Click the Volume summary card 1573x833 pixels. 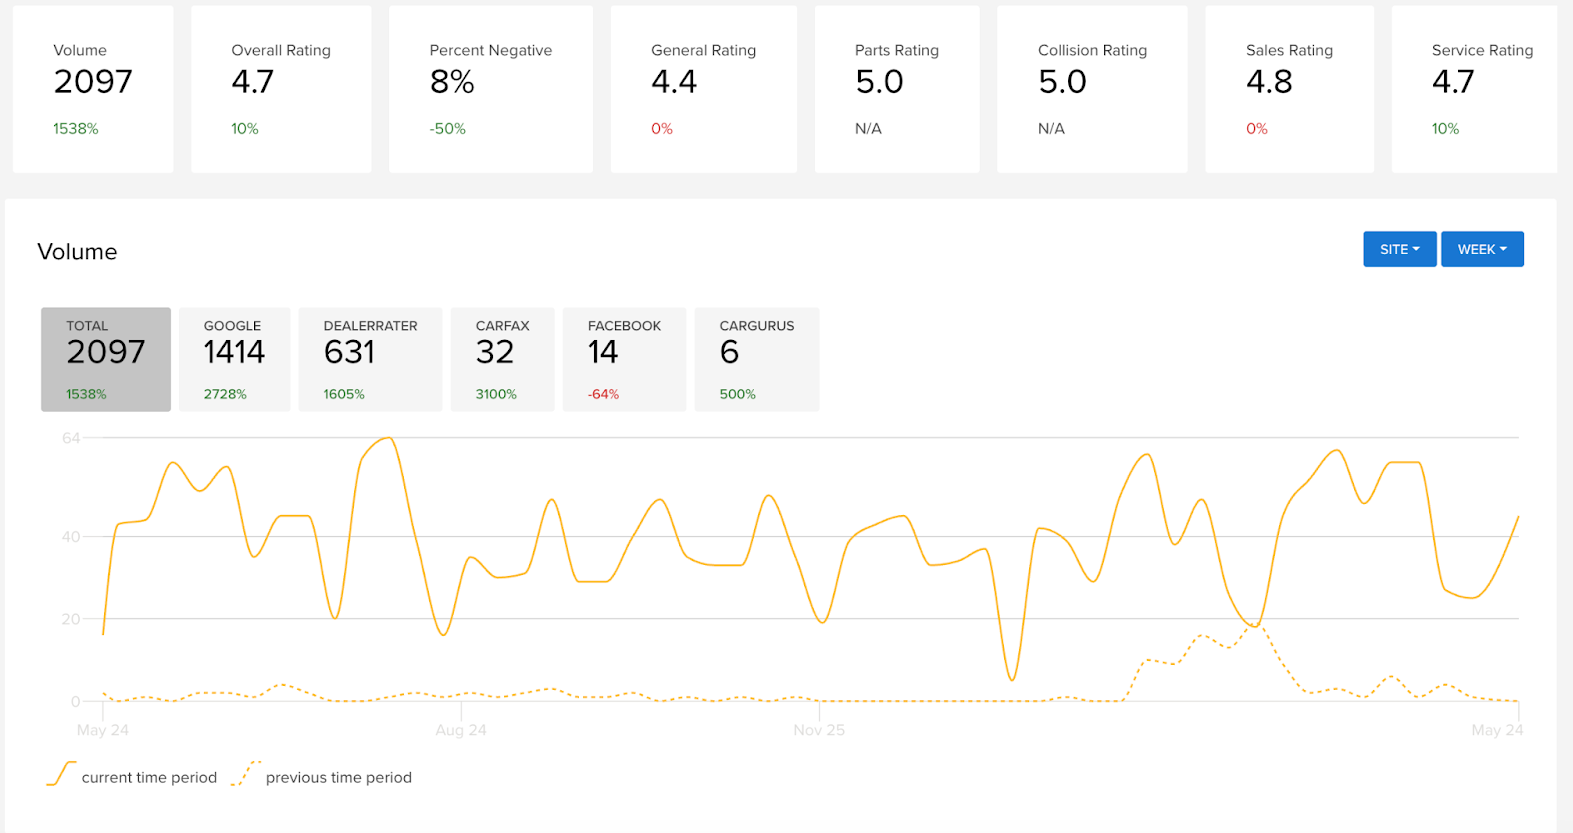tap(93, 89)
